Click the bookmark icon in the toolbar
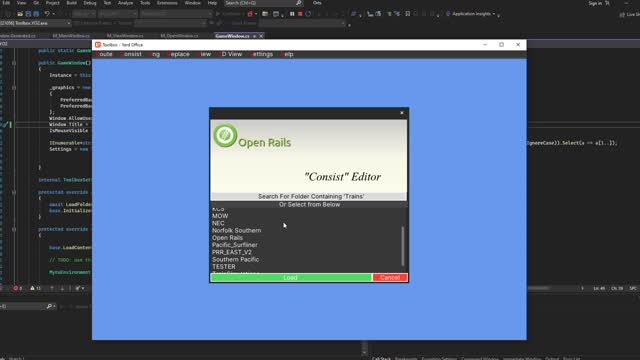 point(407,14)
